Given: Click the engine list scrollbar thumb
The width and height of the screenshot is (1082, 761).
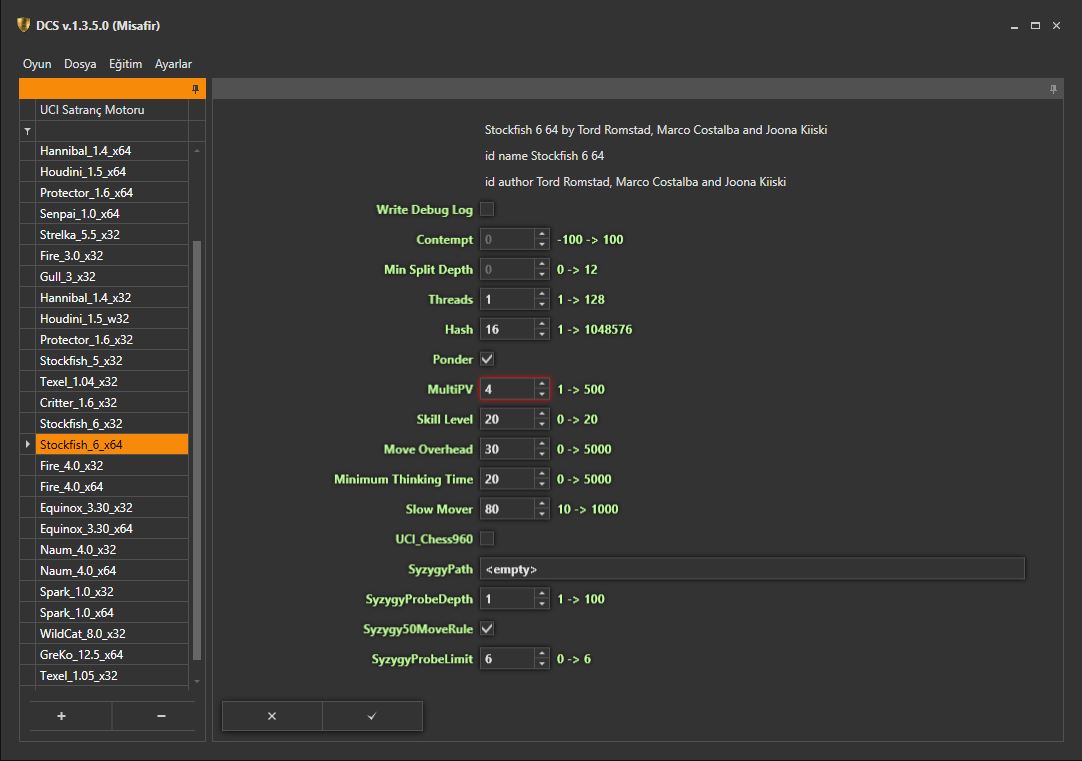Looking at the screenshot, I should 197,450.
